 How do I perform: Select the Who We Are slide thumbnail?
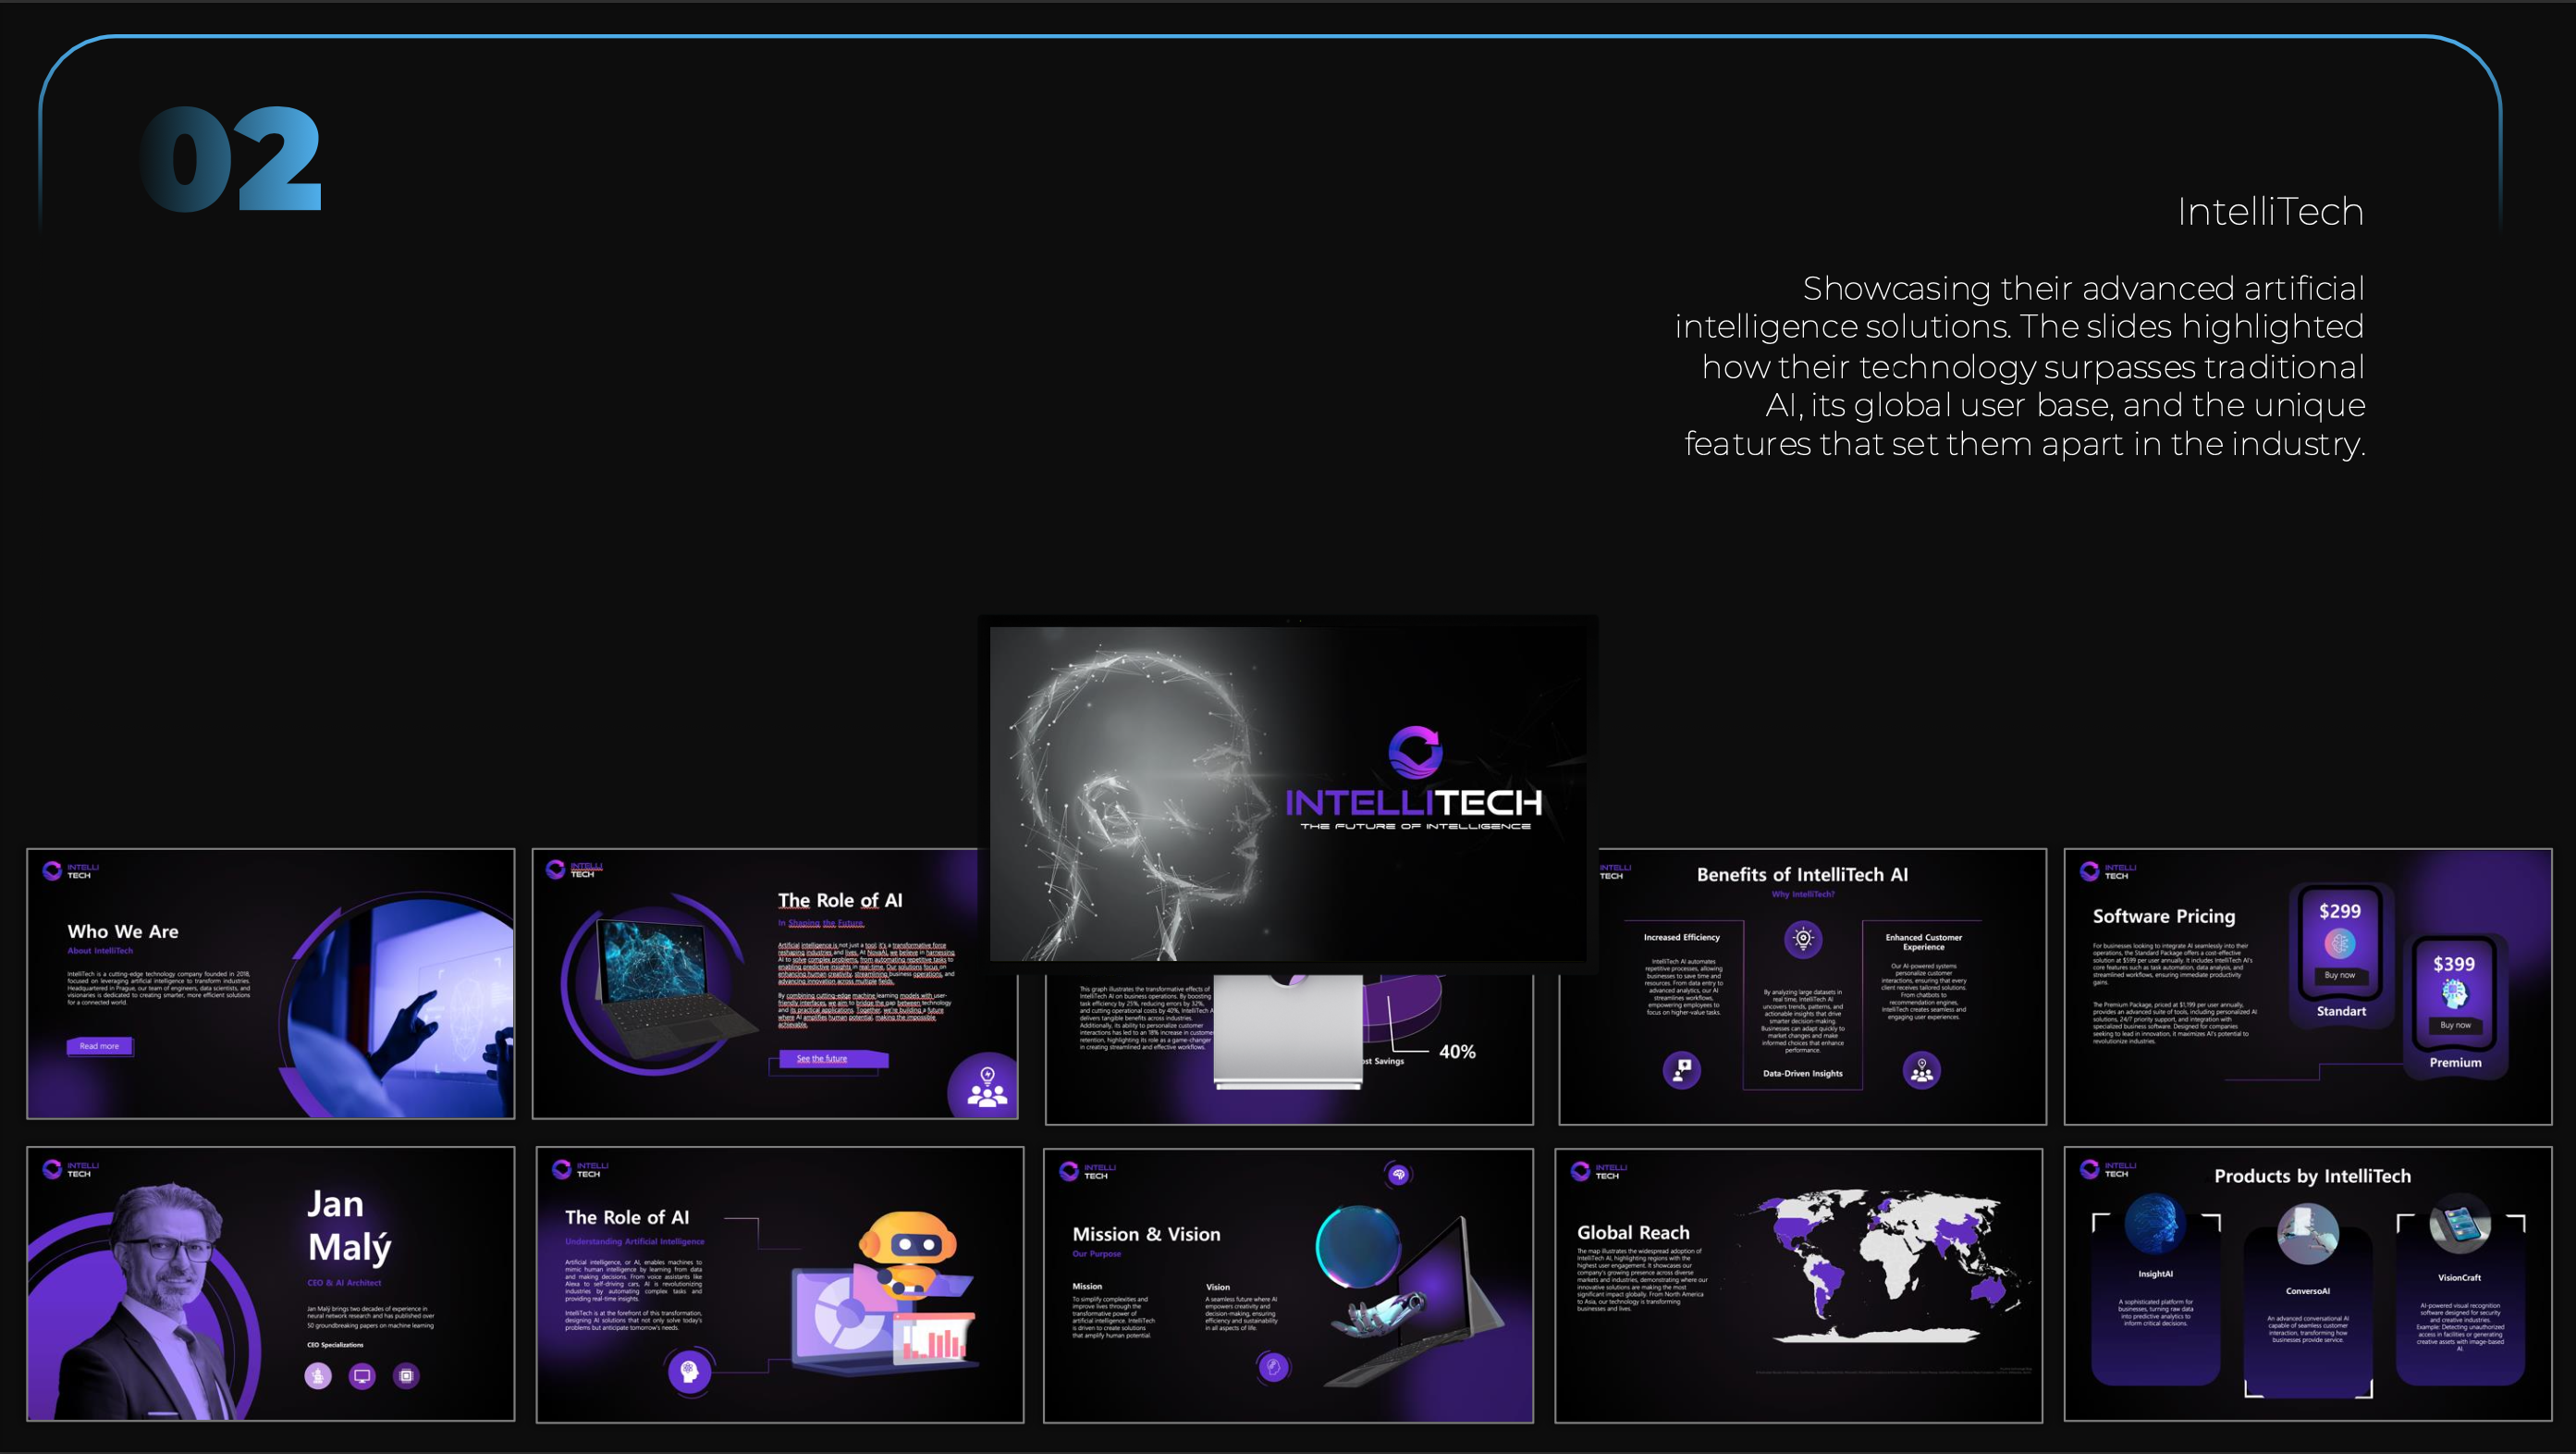tap(270, 983)
